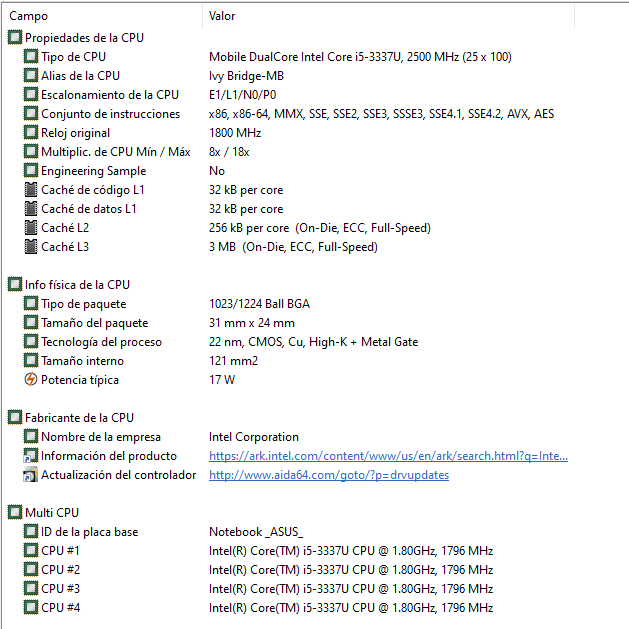629x629 pixels.
Task: Select the Intel Corporation company value
Action: [x=254, y=437]
